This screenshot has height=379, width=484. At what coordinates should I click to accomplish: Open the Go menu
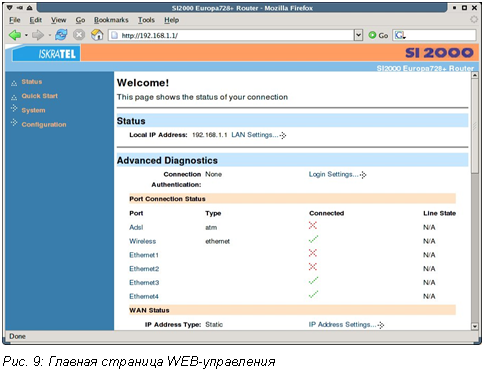coord(80,20)
